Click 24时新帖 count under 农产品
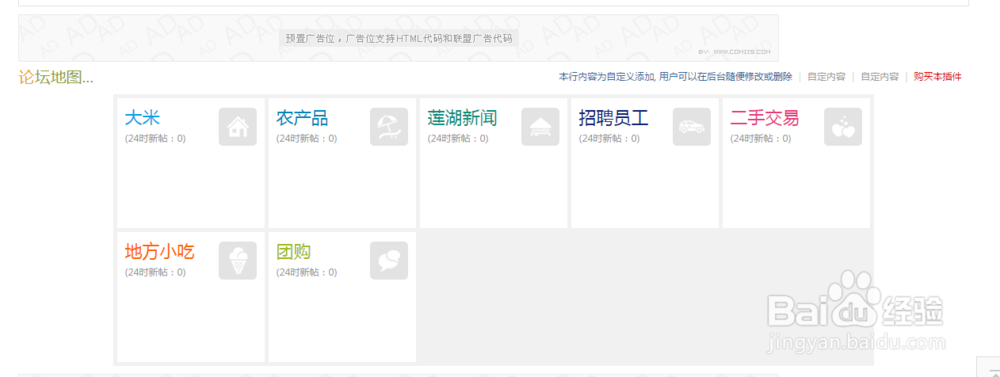Screen dimensions: 1000x377 coord(306,138)
